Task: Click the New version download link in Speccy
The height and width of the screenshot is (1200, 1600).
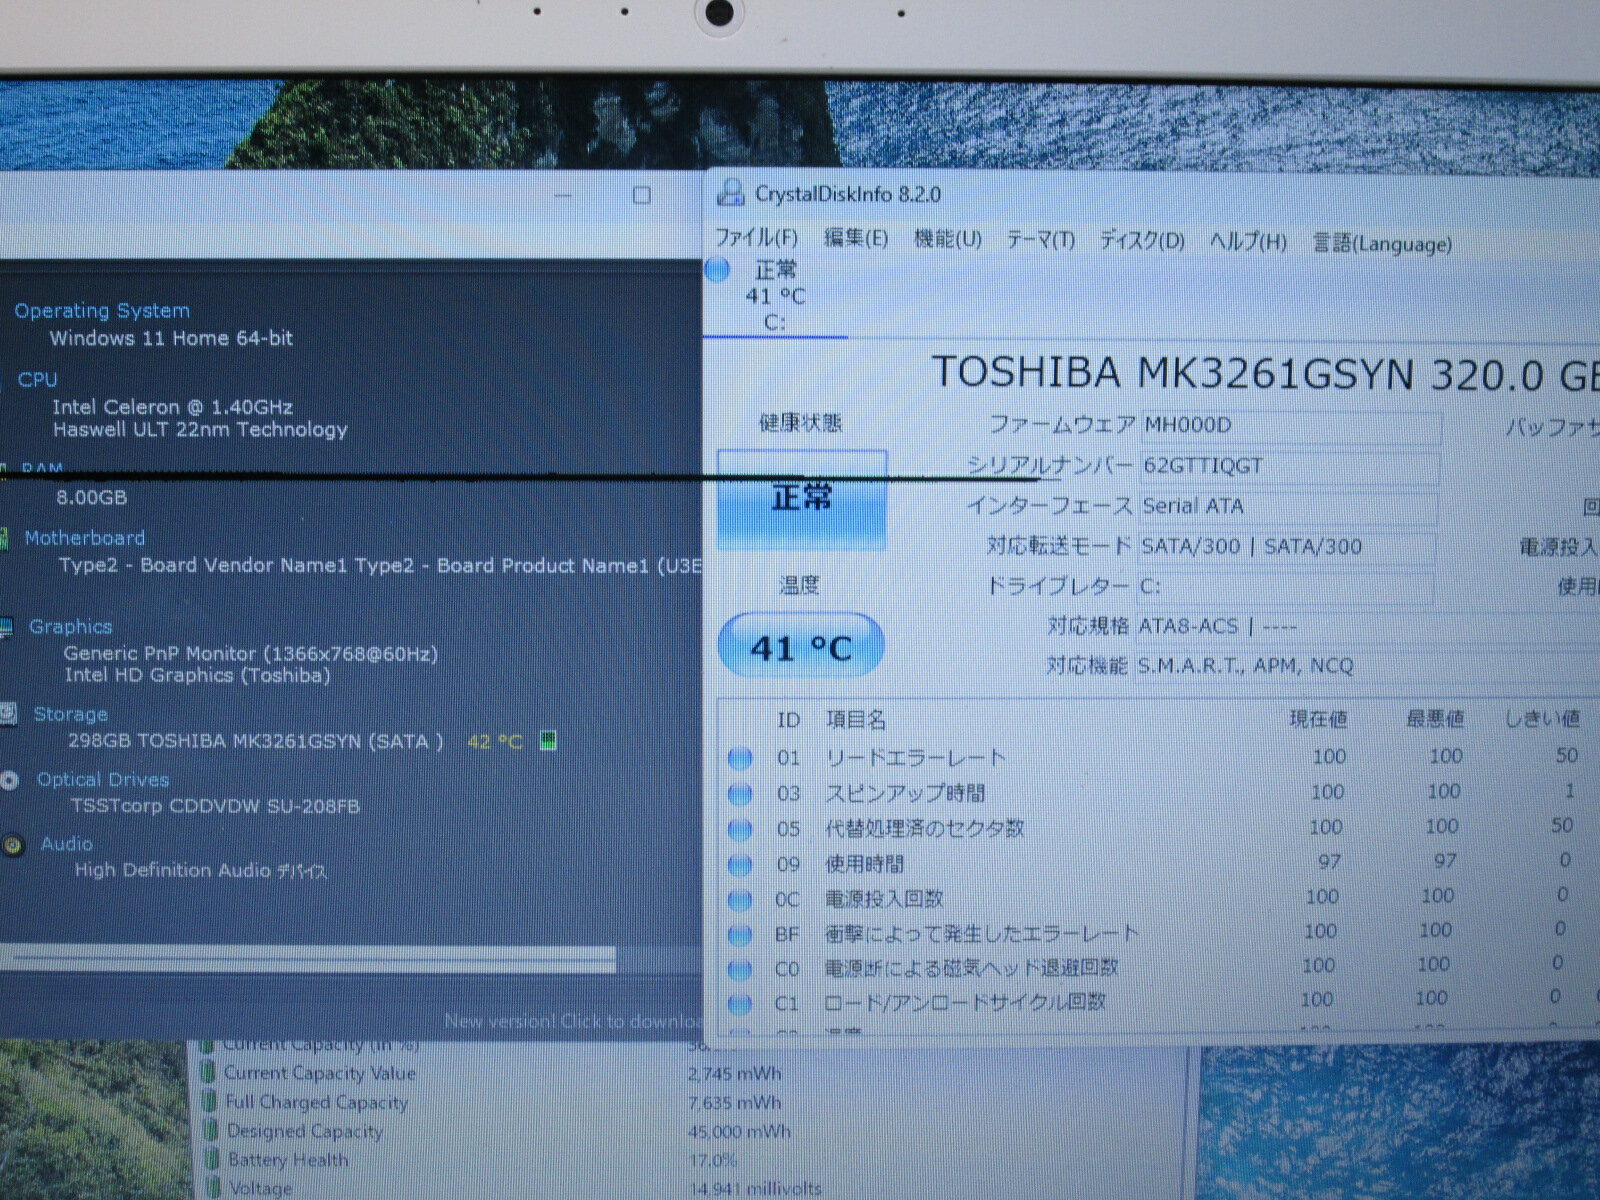Action: 572,1021
